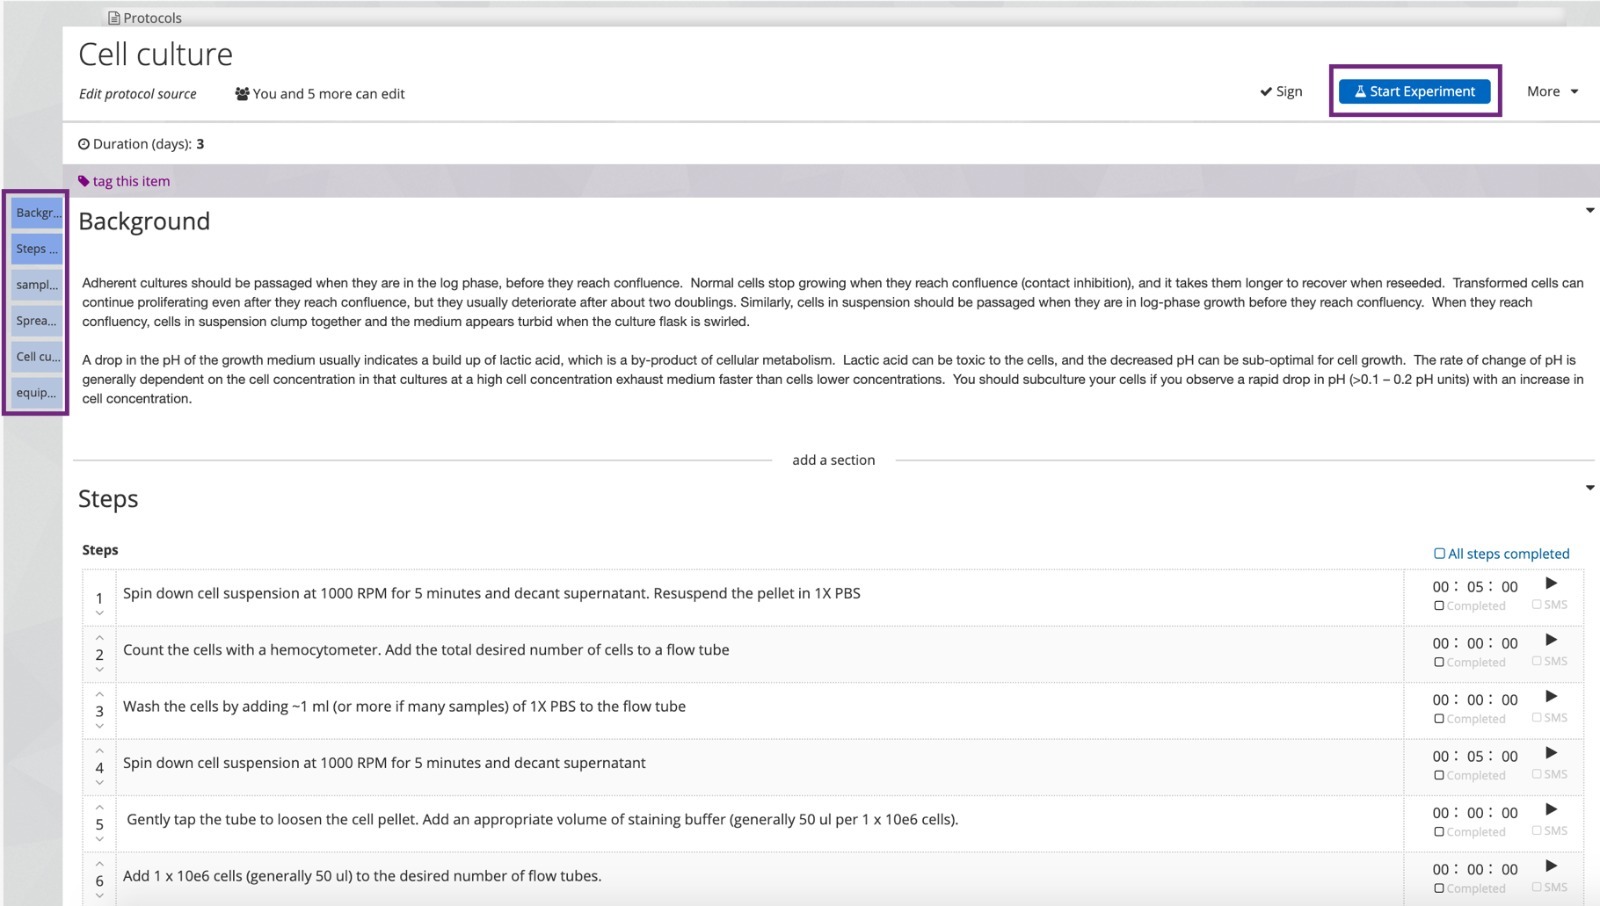The height and width of the screenshot is (906, 1600).
Task: Move step 2 up with arrow
Action: coord(100,638)
